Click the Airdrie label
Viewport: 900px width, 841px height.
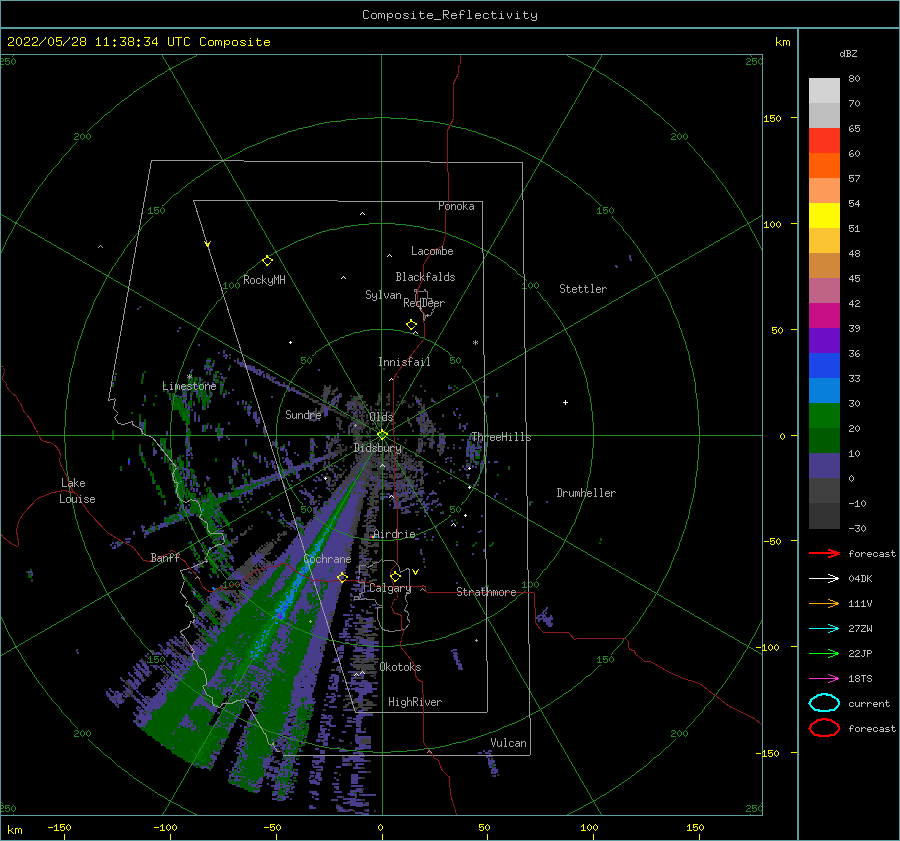pyautogui.click(x=394, y=534)
